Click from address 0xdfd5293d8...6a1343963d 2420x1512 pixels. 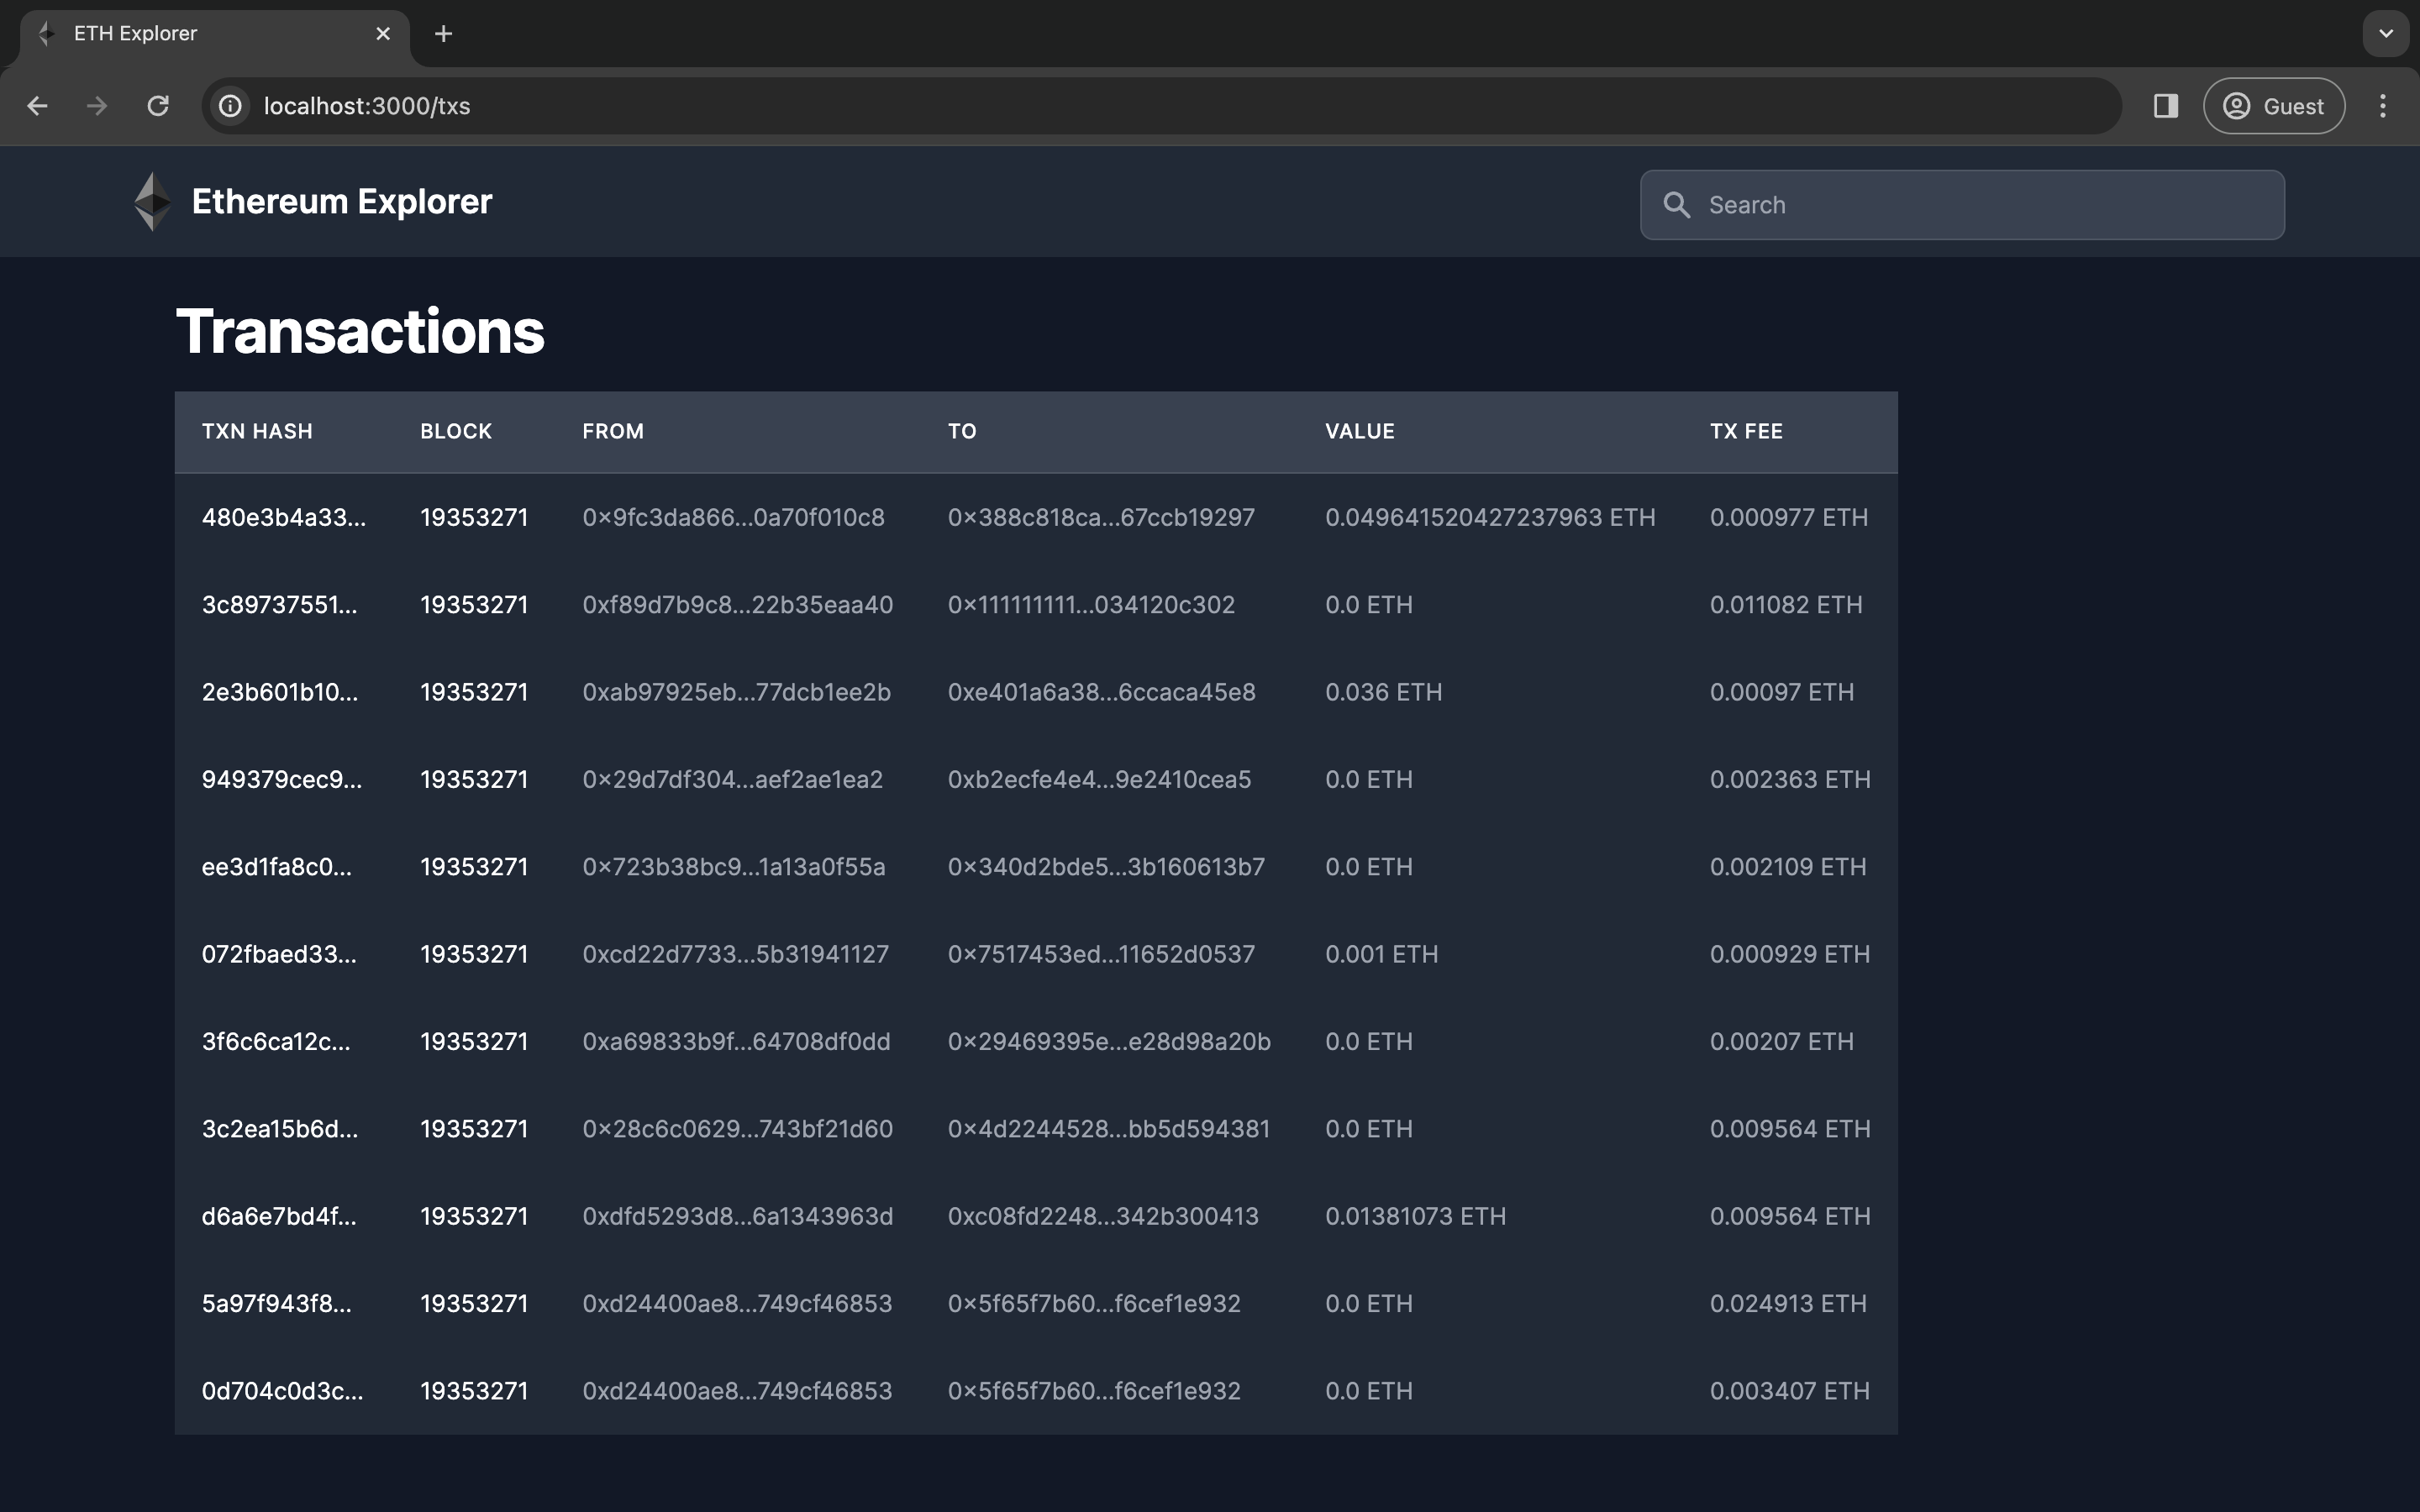tap(738, 1216)
